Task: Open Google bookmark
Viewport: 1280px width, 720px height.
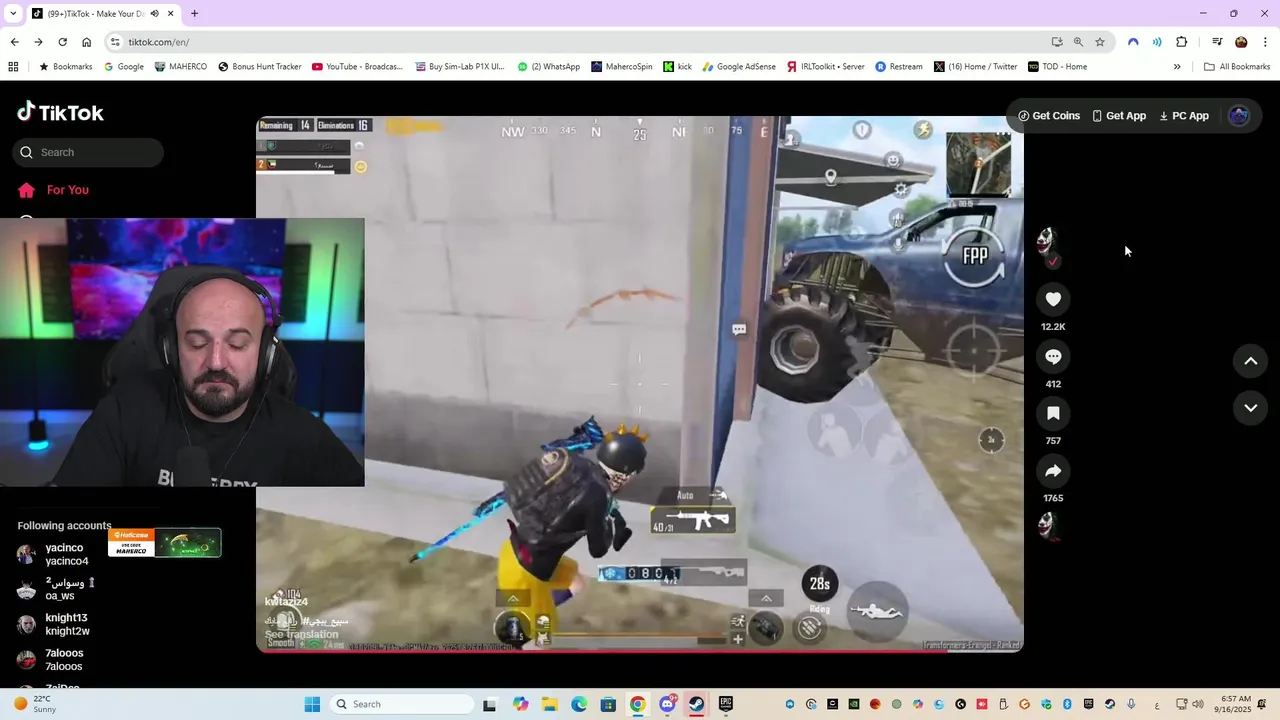Action: [x=124, y=67]
